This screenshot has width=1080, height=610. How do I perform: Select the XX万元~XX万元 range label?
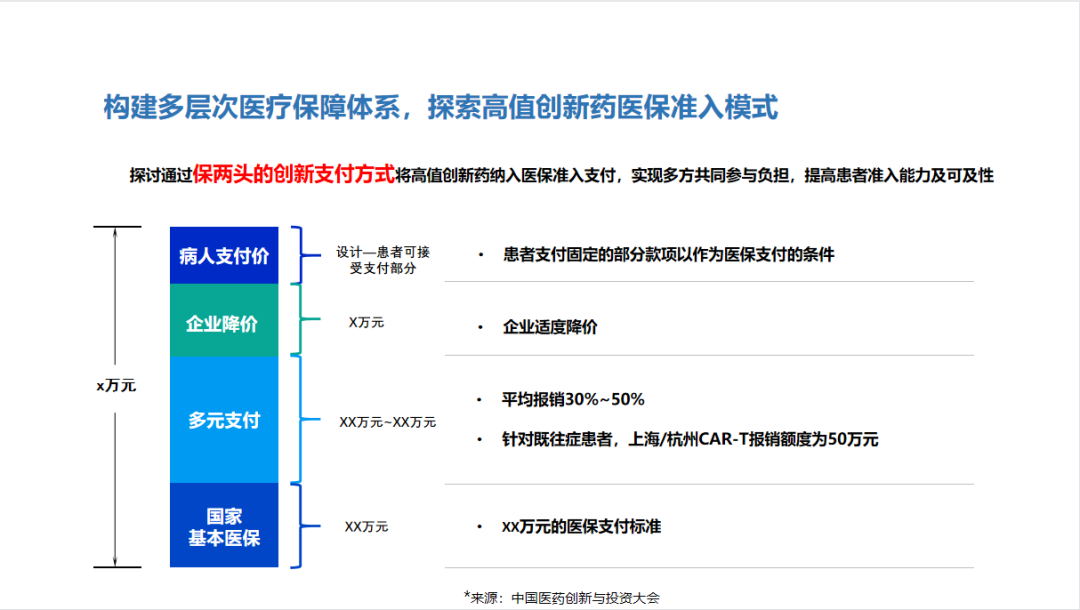(387, 422)
